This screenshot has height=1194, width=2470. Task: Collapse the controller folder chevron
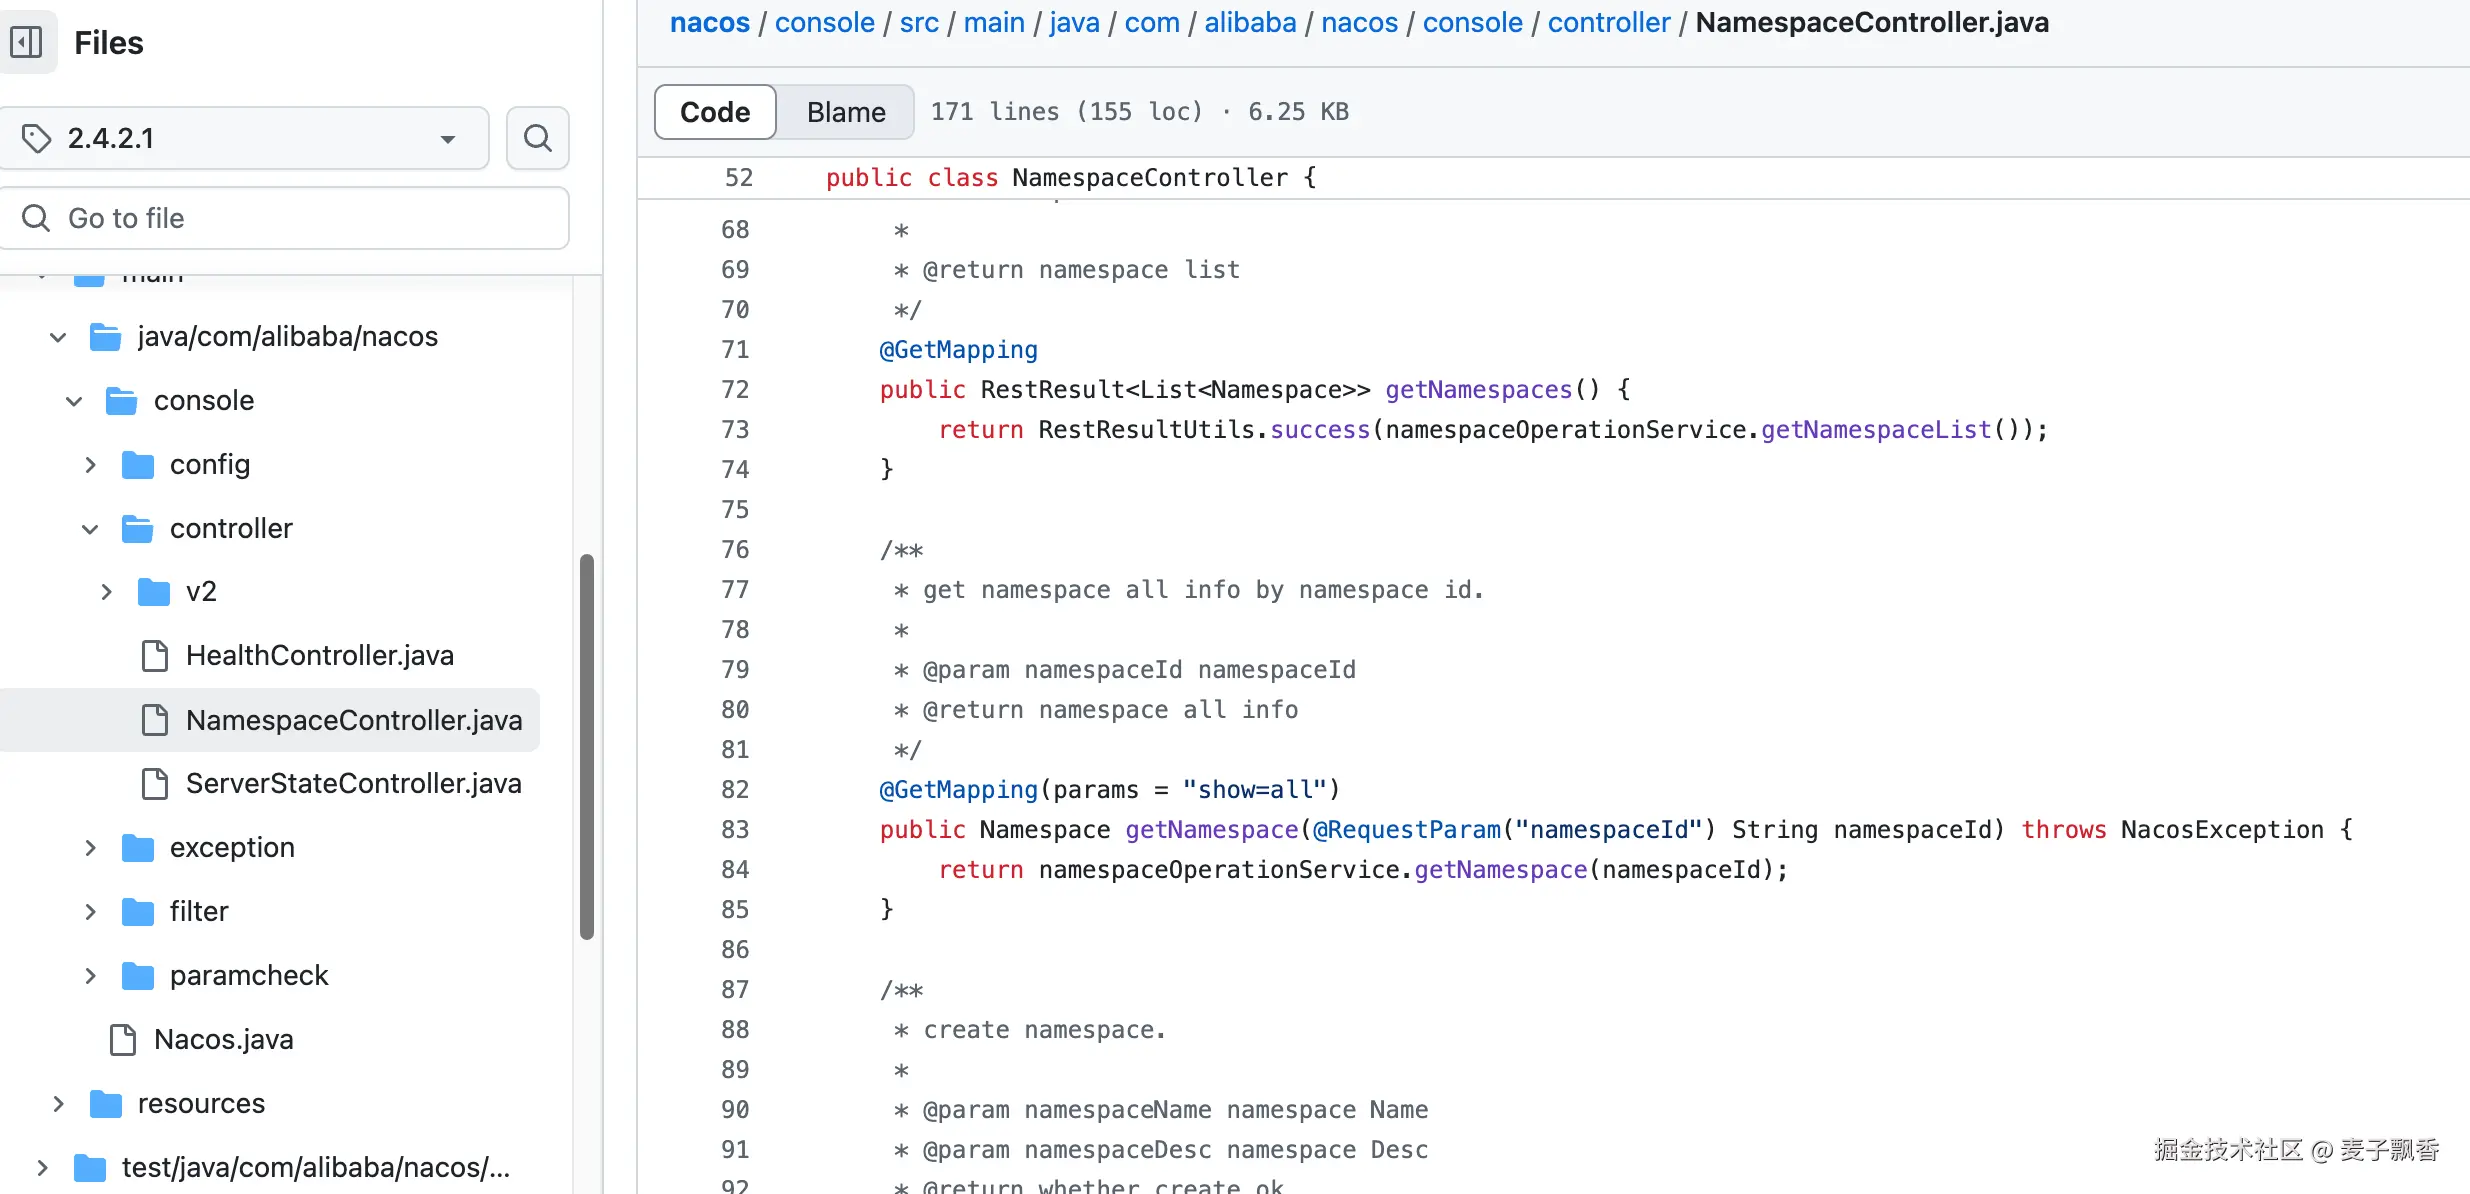(x=90, y=529)
